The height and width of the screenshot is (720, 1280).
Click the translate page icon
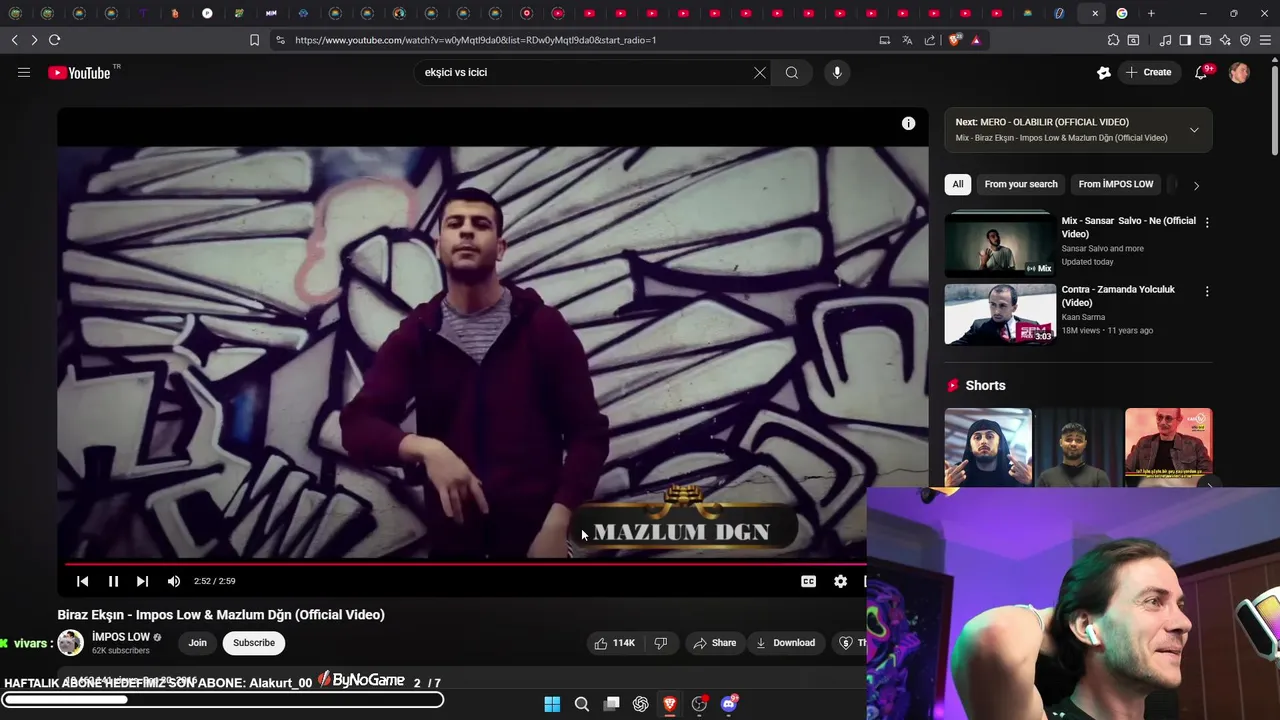pyautogui.click(x=907, y=40)
